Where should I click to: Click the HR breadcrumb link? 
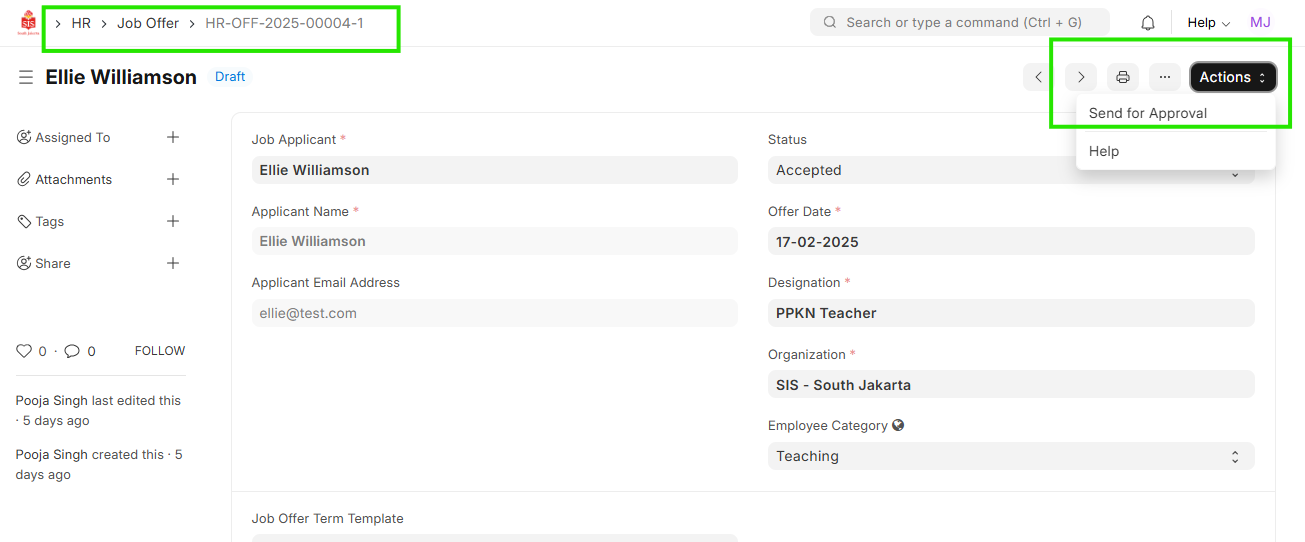(81, 23)
